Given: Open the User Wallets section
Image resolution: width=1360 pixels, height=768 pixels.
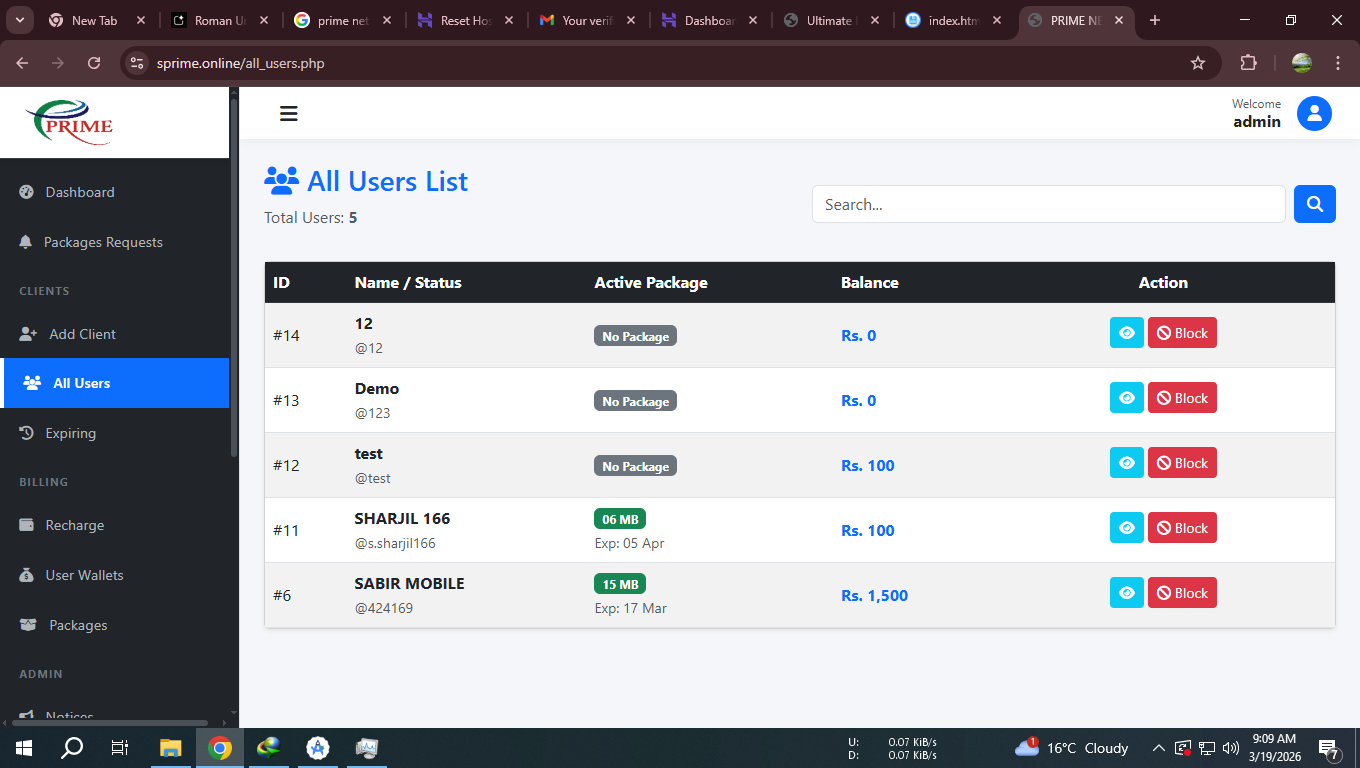Looking at the screenshot, I should tap(84, 575).
